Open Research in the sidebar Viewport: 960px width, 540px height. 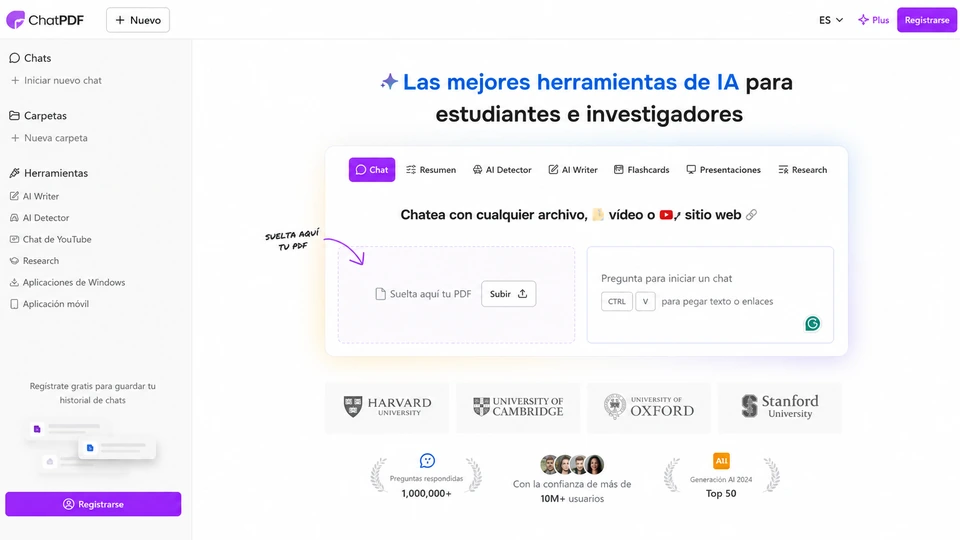point(35,261)
